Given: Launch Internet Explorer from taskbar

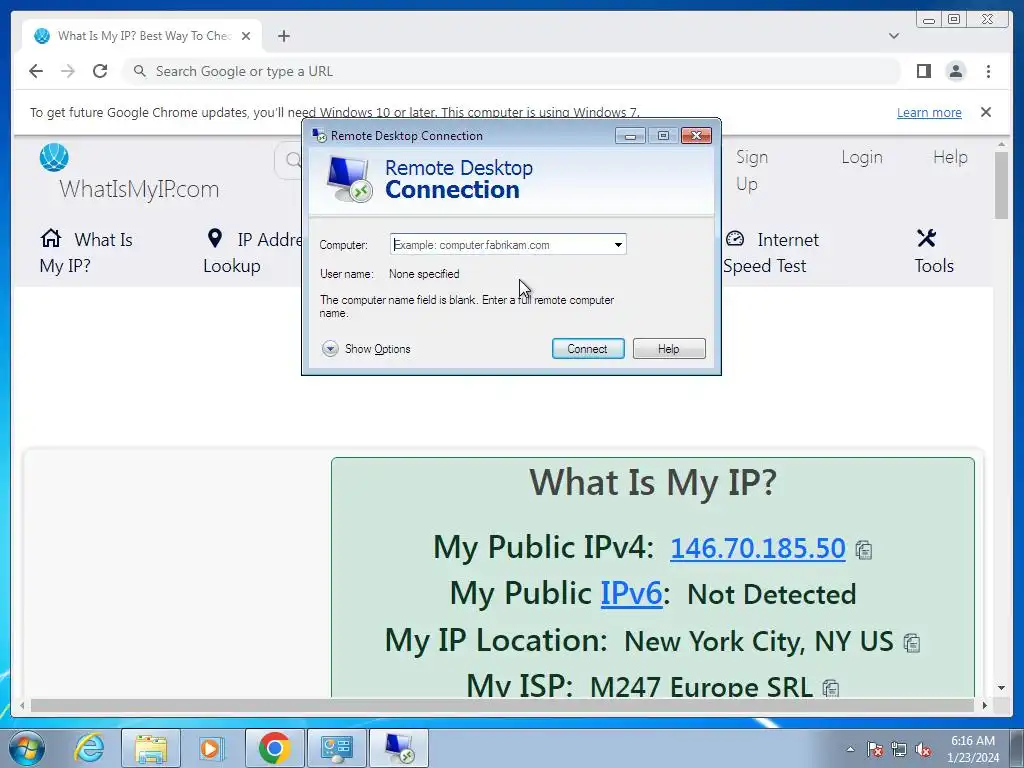Looking at the screenshot, I should [89, 748].
